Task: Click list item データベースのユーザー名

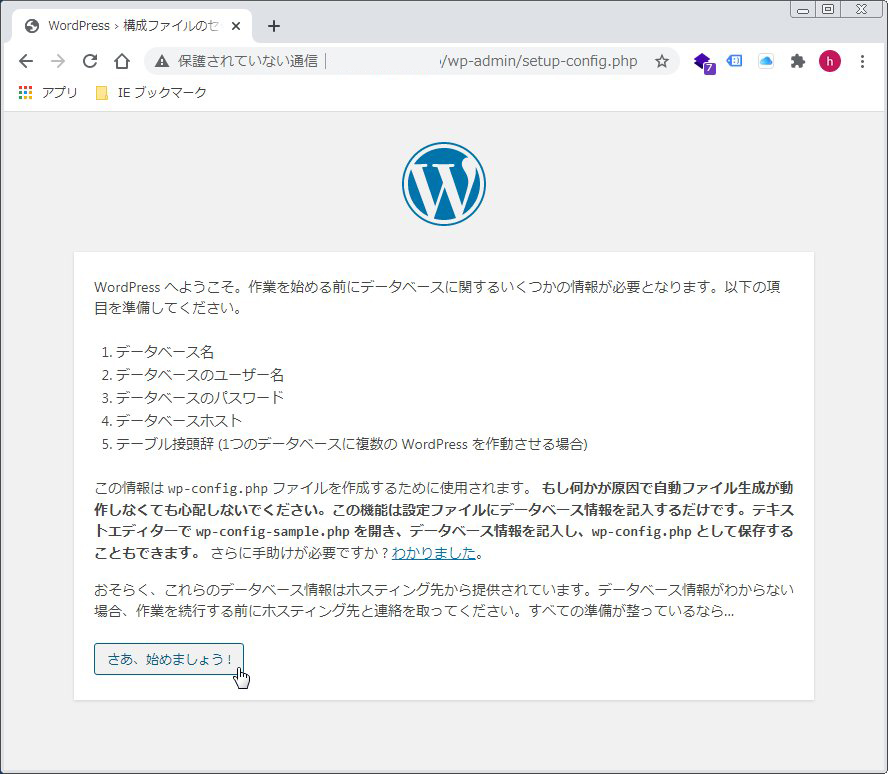Action: [x=200, y=375]
